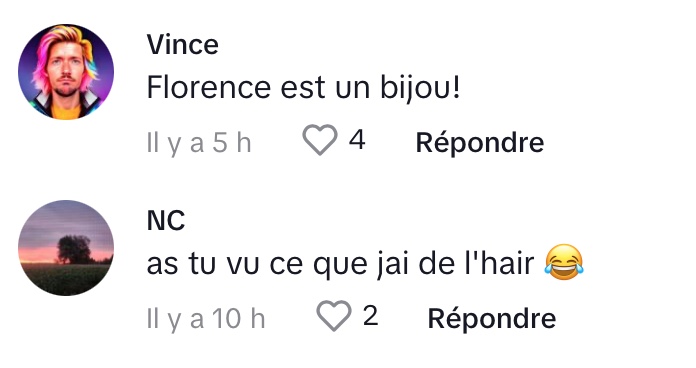This screenshot has height=368, width=696.
Task: Open the Vince username link
Action: pos(182,45)
